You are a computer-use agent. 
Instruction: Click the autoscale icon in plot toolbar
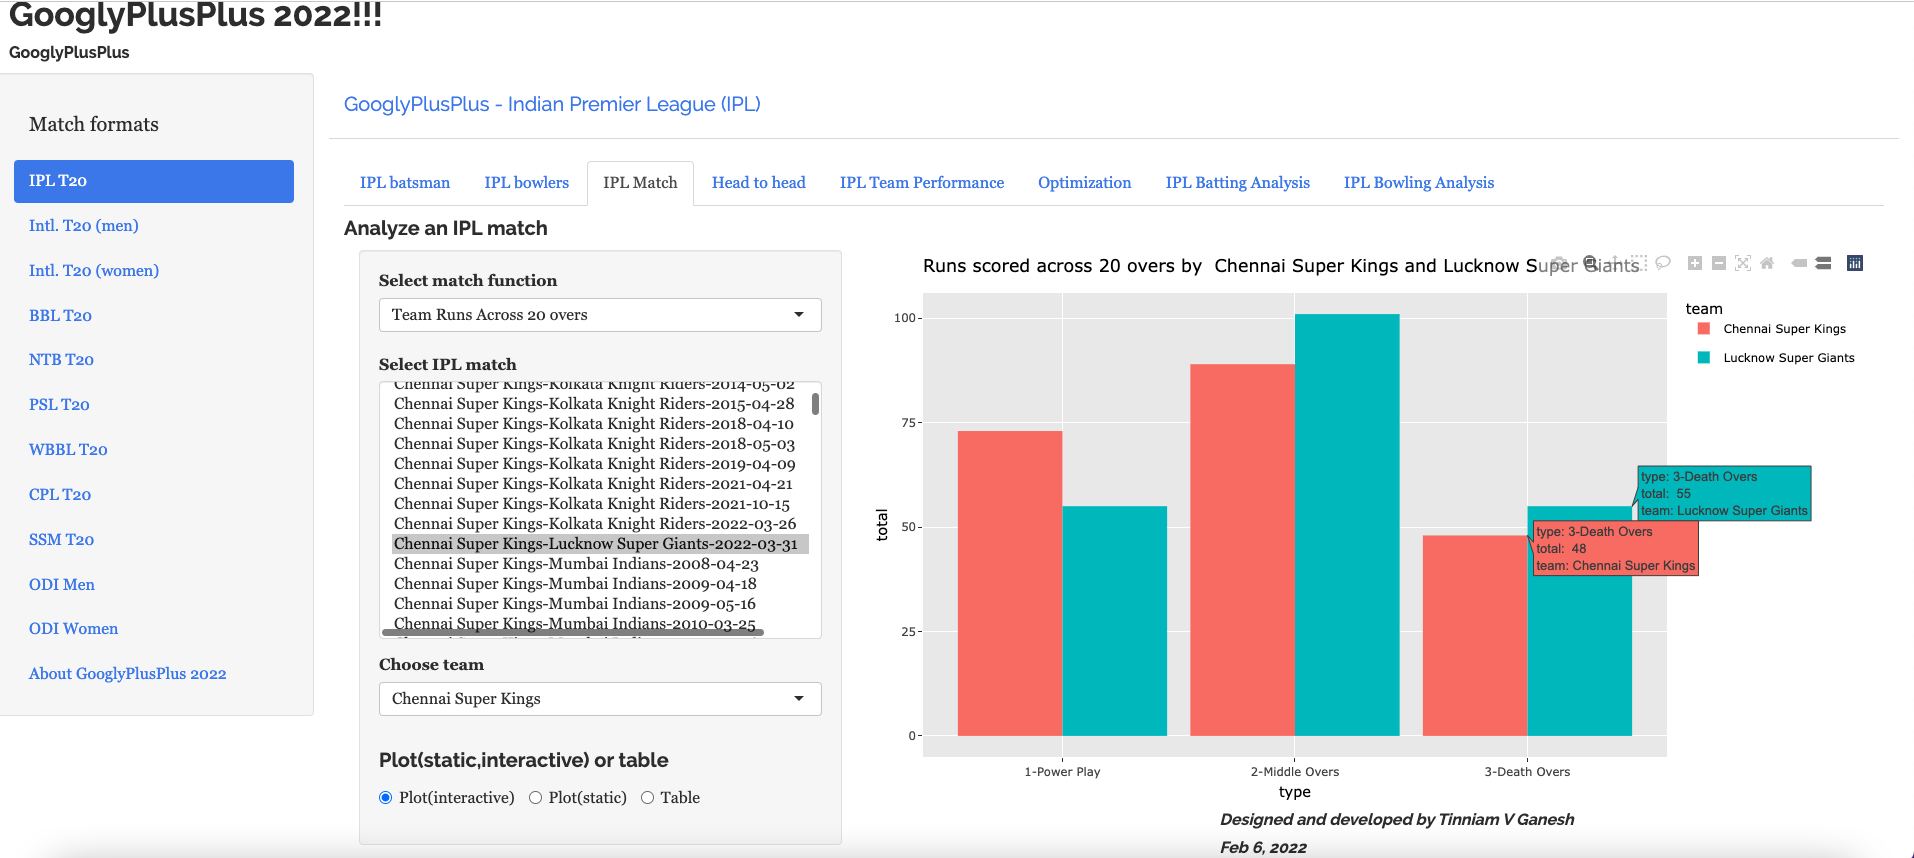[1743, 263]
